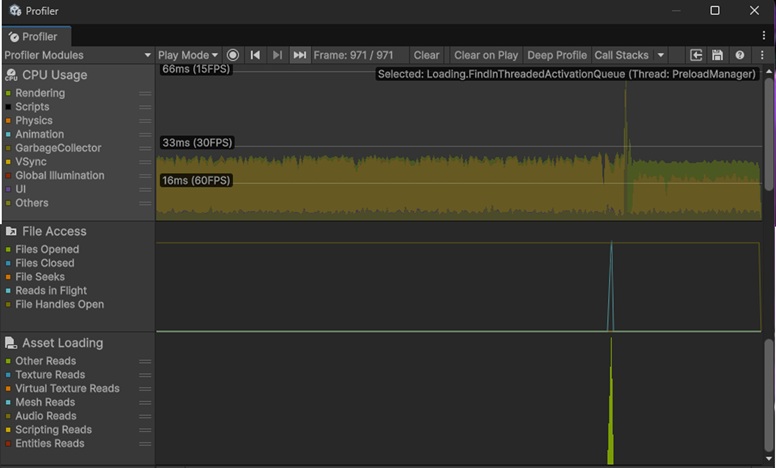Select the Reads in Flight counter

[51, 290]
